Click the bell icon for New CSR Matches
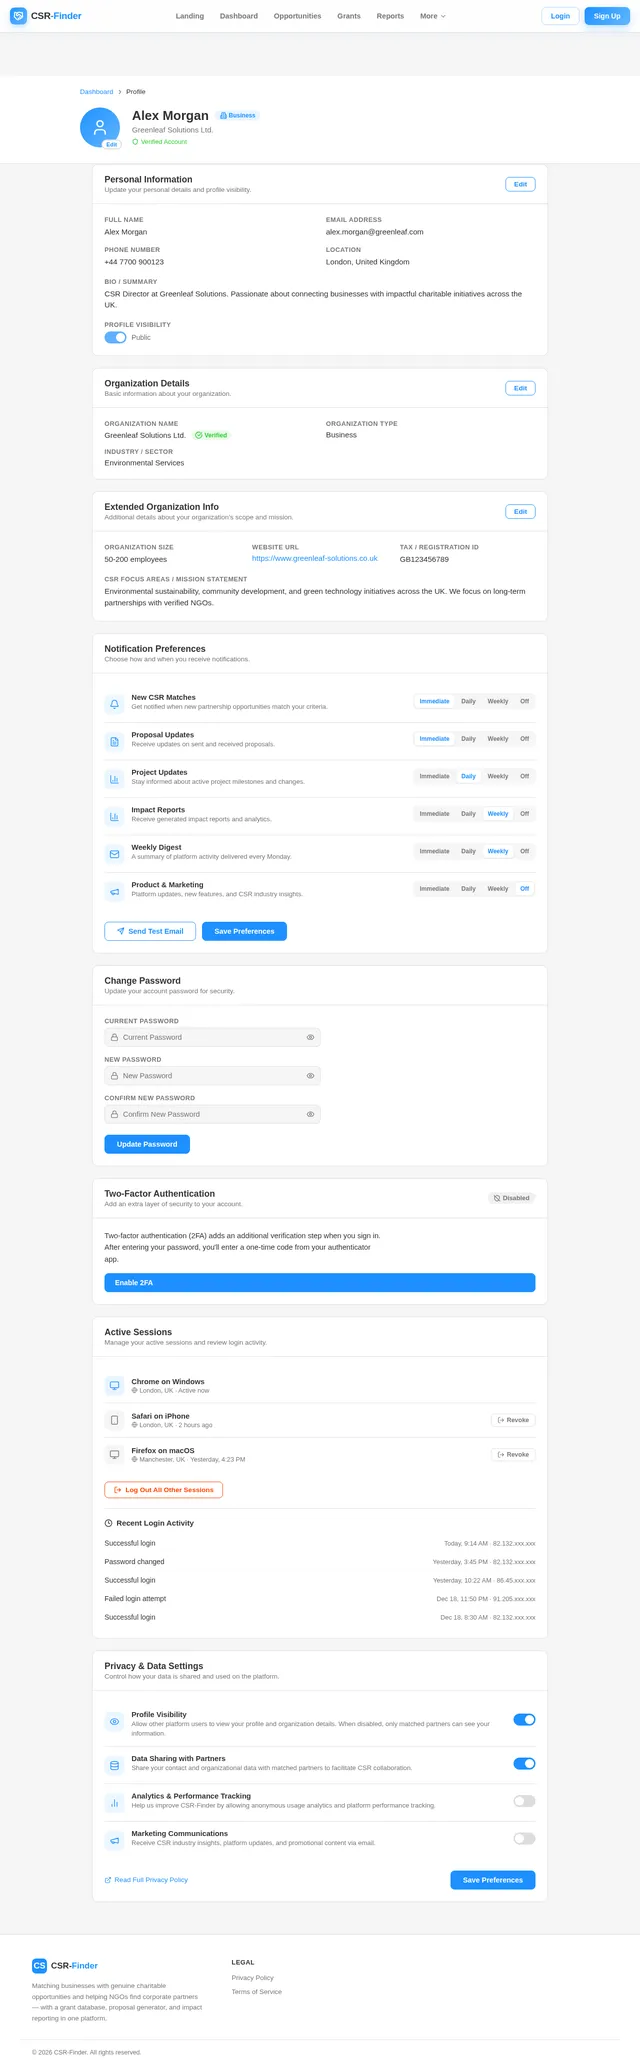 point(114,704)
